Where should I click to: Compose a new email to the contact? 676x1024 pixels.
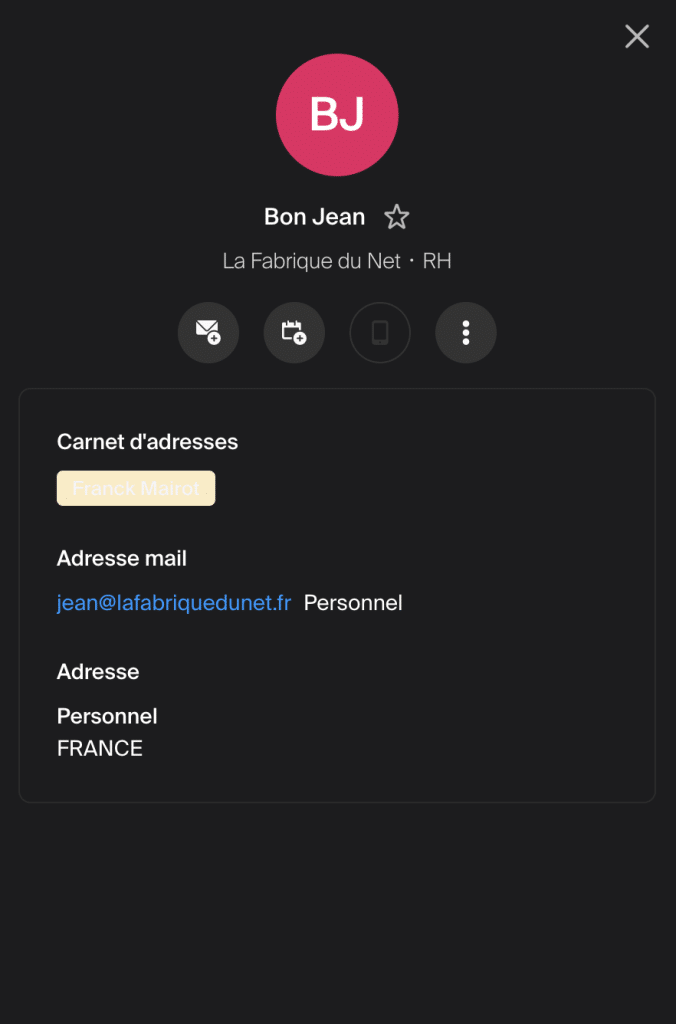pos(208,332)
